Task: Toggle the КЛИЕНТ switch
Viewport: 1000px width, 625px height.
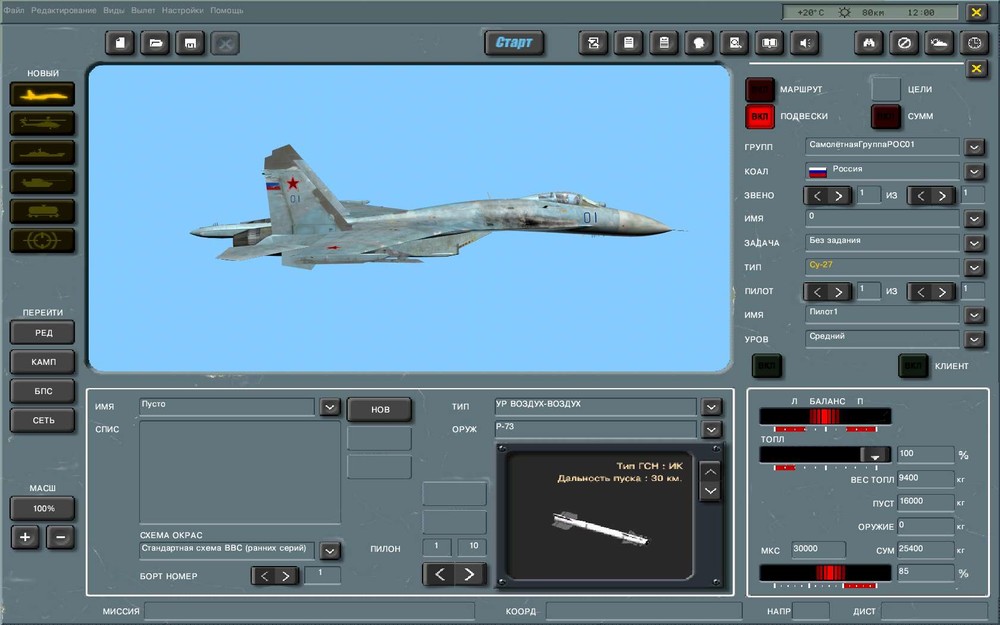Action: 912,366
